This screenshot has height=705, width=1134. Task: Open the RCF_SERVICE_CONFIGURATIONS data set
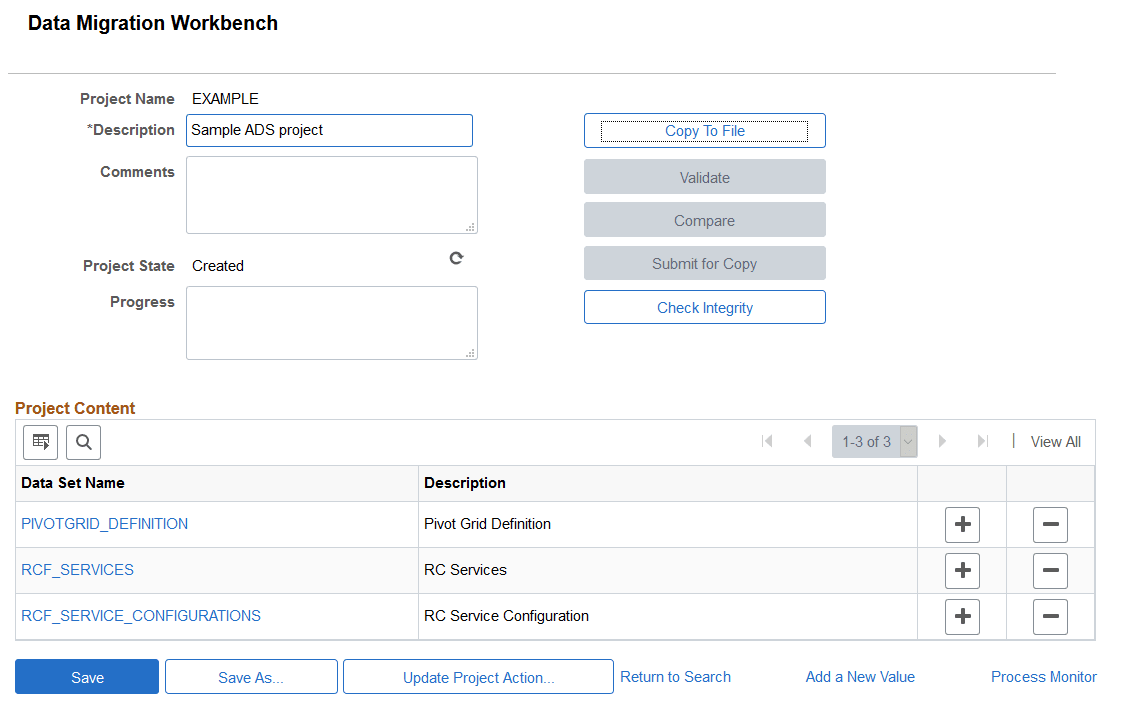tap(140, 616)
